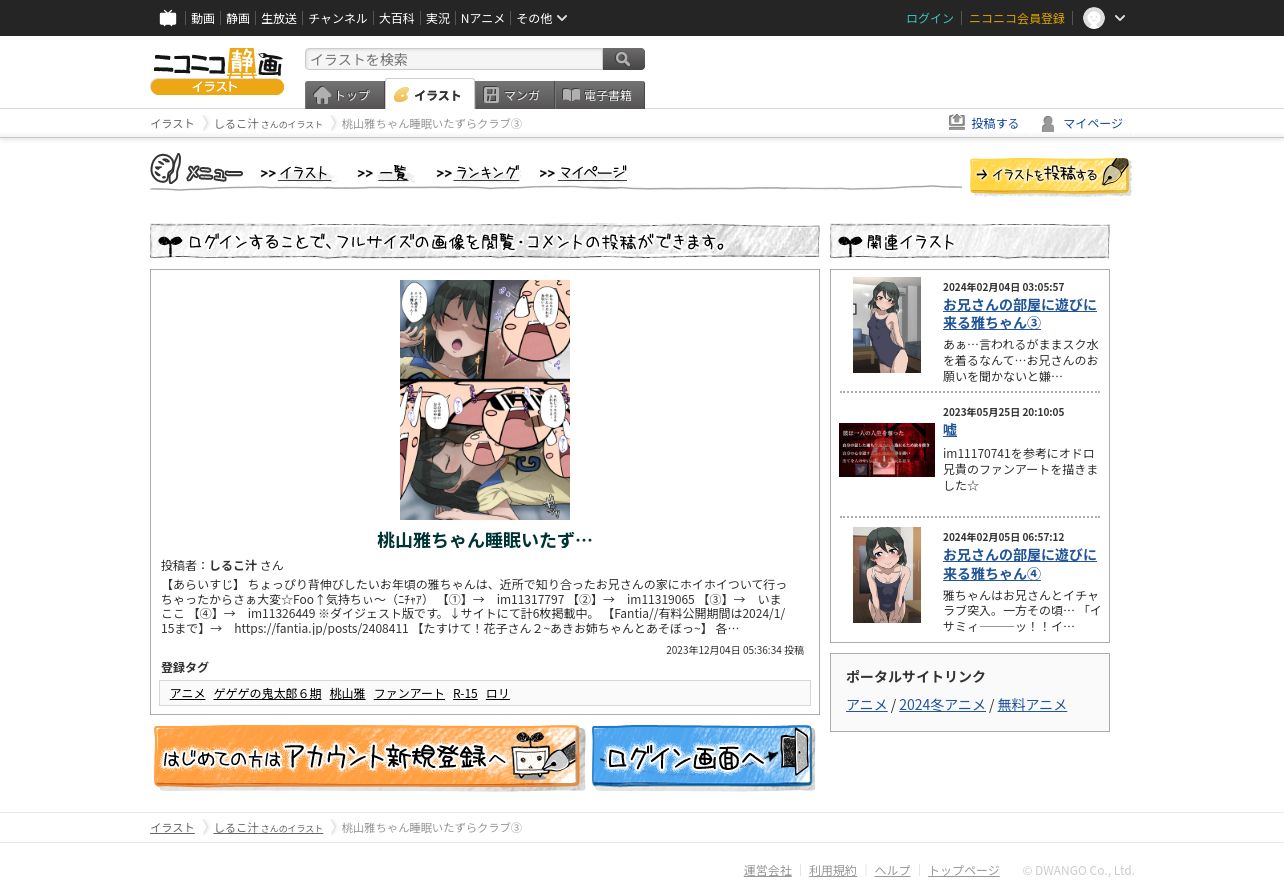Select the イラスト tab with palette icon

pyautogui.click(x=429, y=95)
